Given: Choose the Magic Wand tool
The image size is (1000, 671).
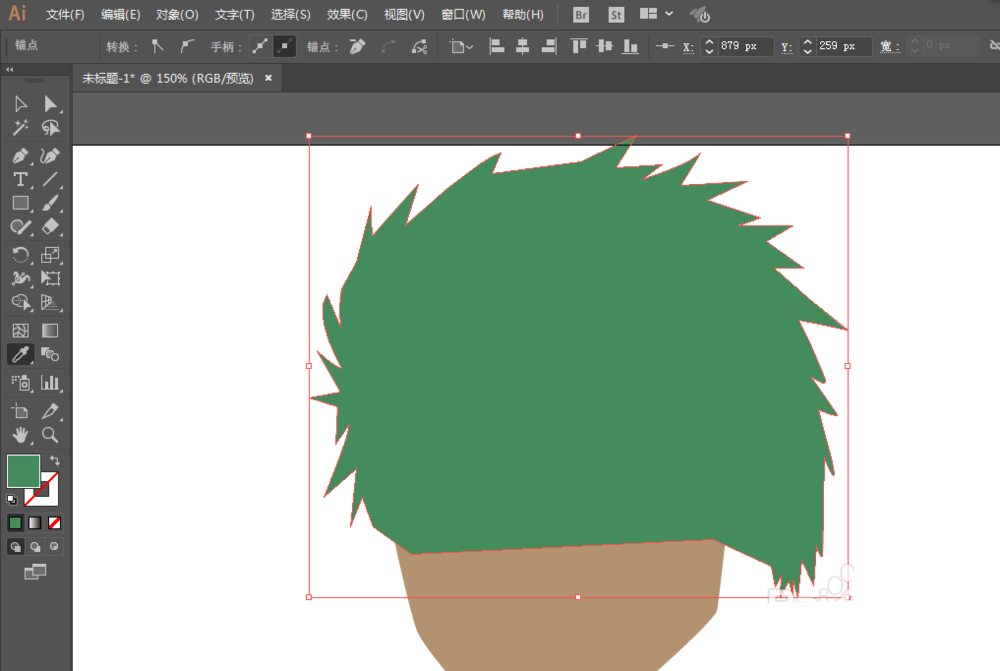Looking at the screenshot, I should tap(20, 128).
